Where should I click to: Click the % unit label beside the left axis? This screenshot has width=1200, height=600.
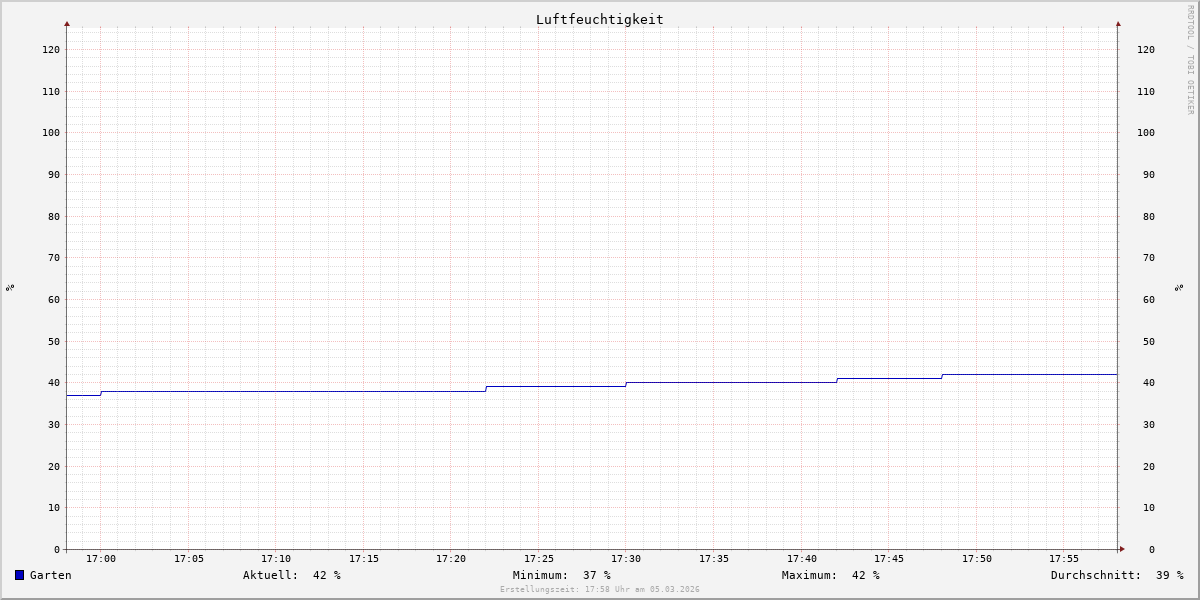click(10, 287)
